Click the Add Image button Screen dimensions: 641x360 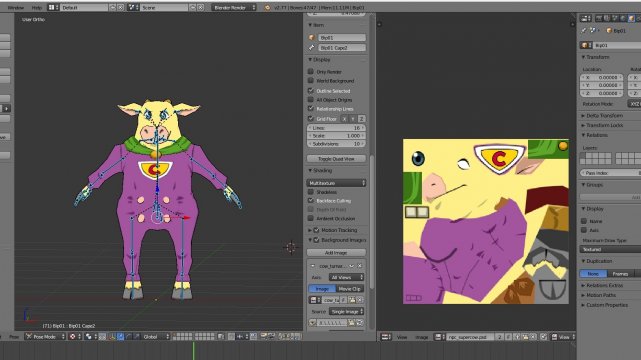point(336,253)
